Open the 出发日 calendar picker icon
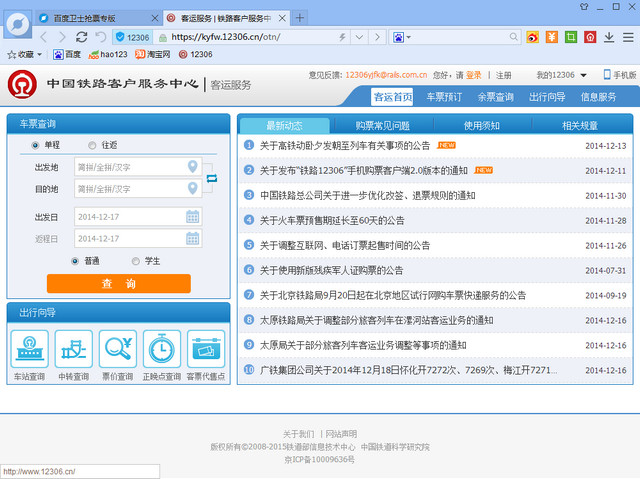This screenshot has height=479, width=640. pos(192,217)
